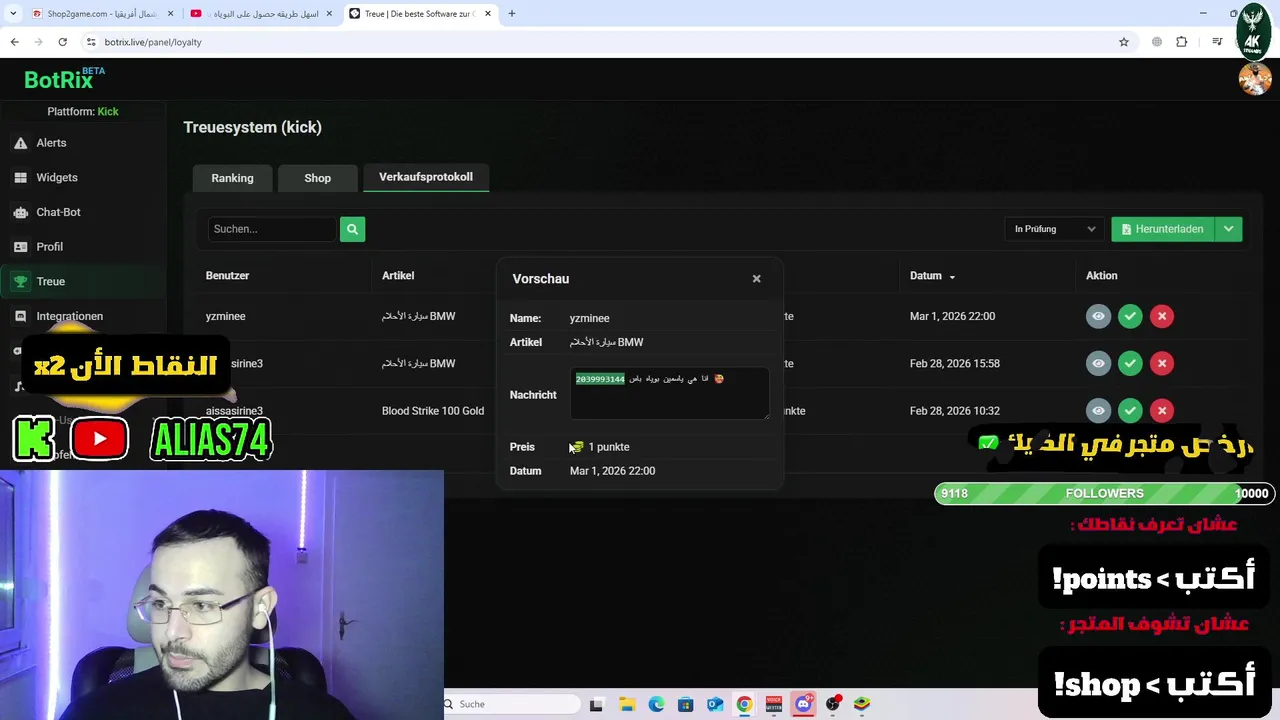Click the Profil page icon
The image size is (1280, 720).
(x=20, y=247)
